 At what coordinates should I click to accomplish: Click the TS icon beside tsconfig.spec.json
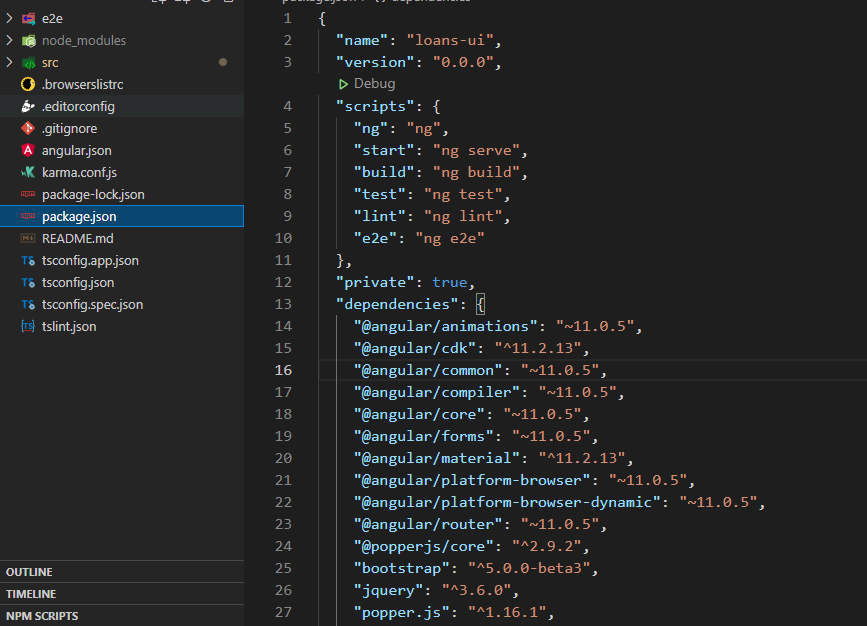[28, 305]
